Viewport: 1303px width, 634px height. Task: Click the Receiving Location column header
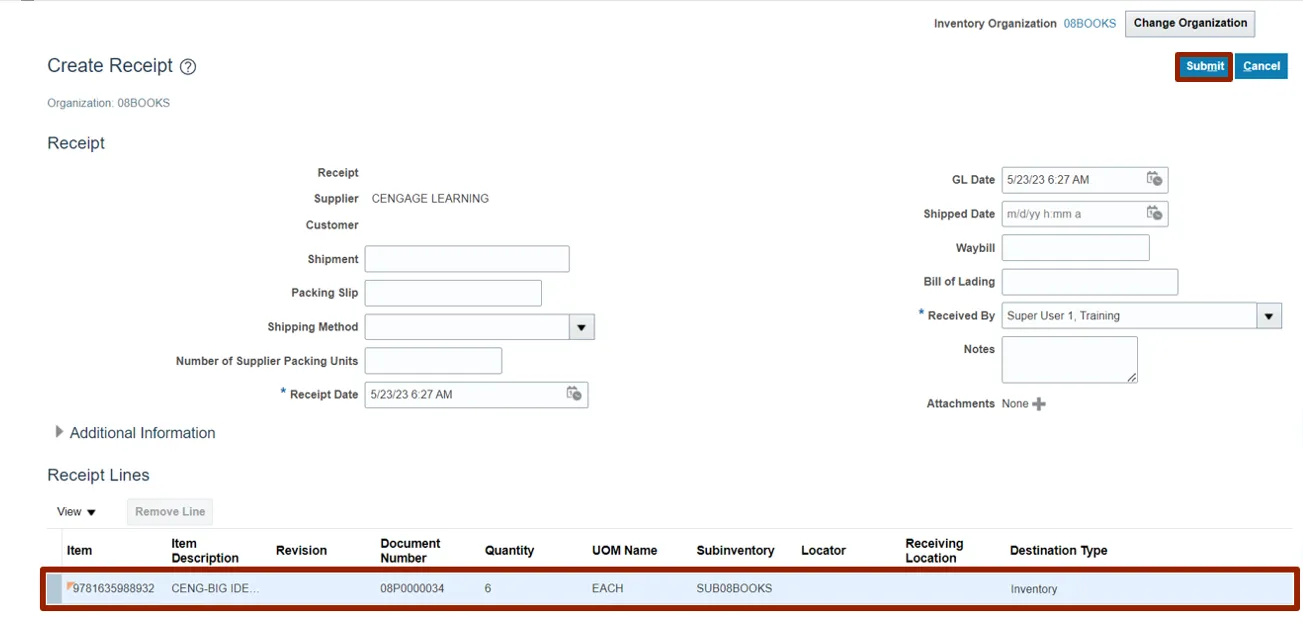click(x=934, y=551)
